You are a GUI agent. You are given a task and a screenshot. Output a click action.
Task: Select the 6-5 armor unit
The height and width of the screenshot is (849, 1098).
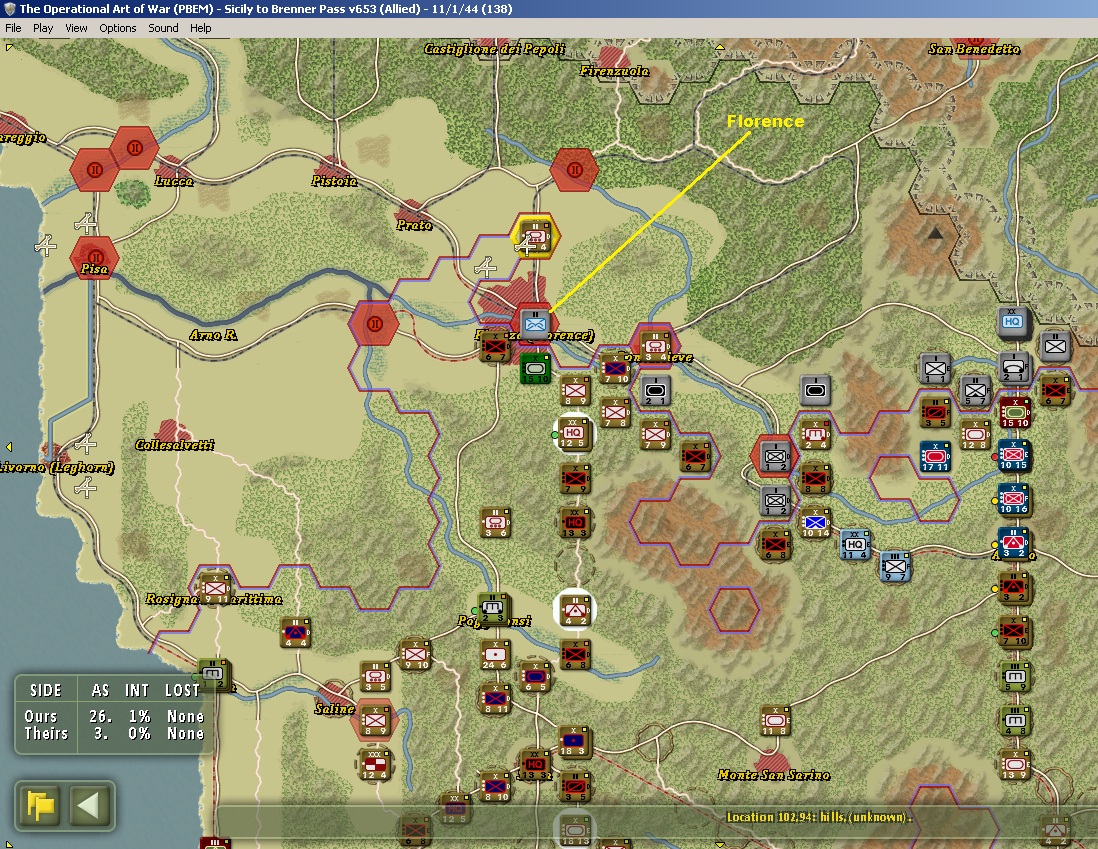(x=535, y=677)
